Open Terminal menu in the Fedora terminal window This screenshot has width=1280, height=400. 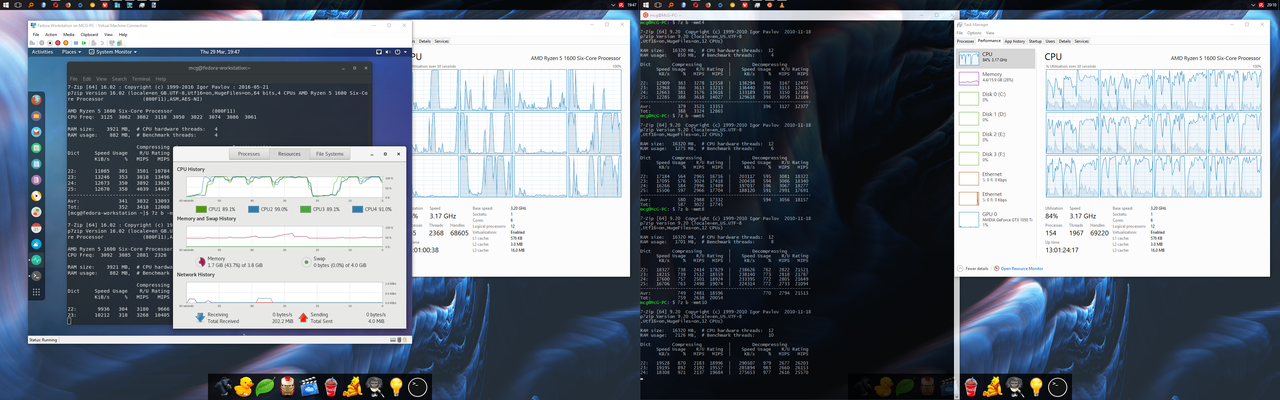pos(141,79)
